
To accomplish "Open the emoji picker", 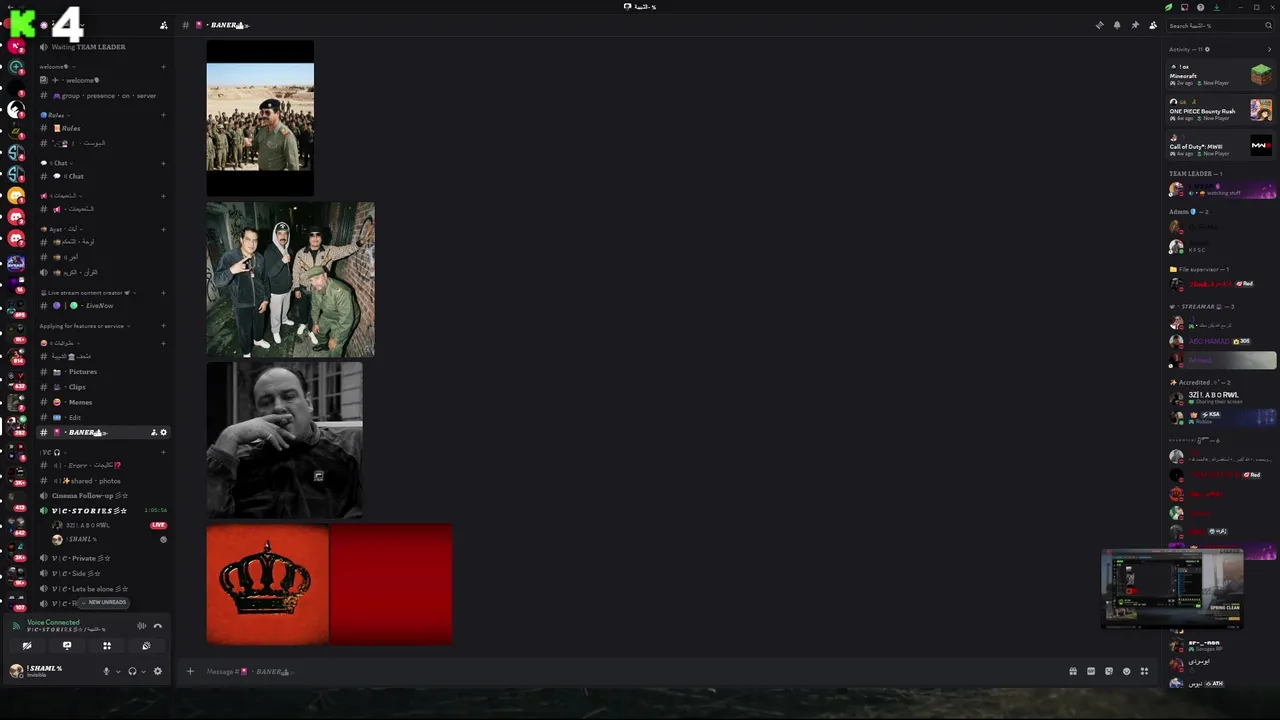I will click(x=1127, y=671).
